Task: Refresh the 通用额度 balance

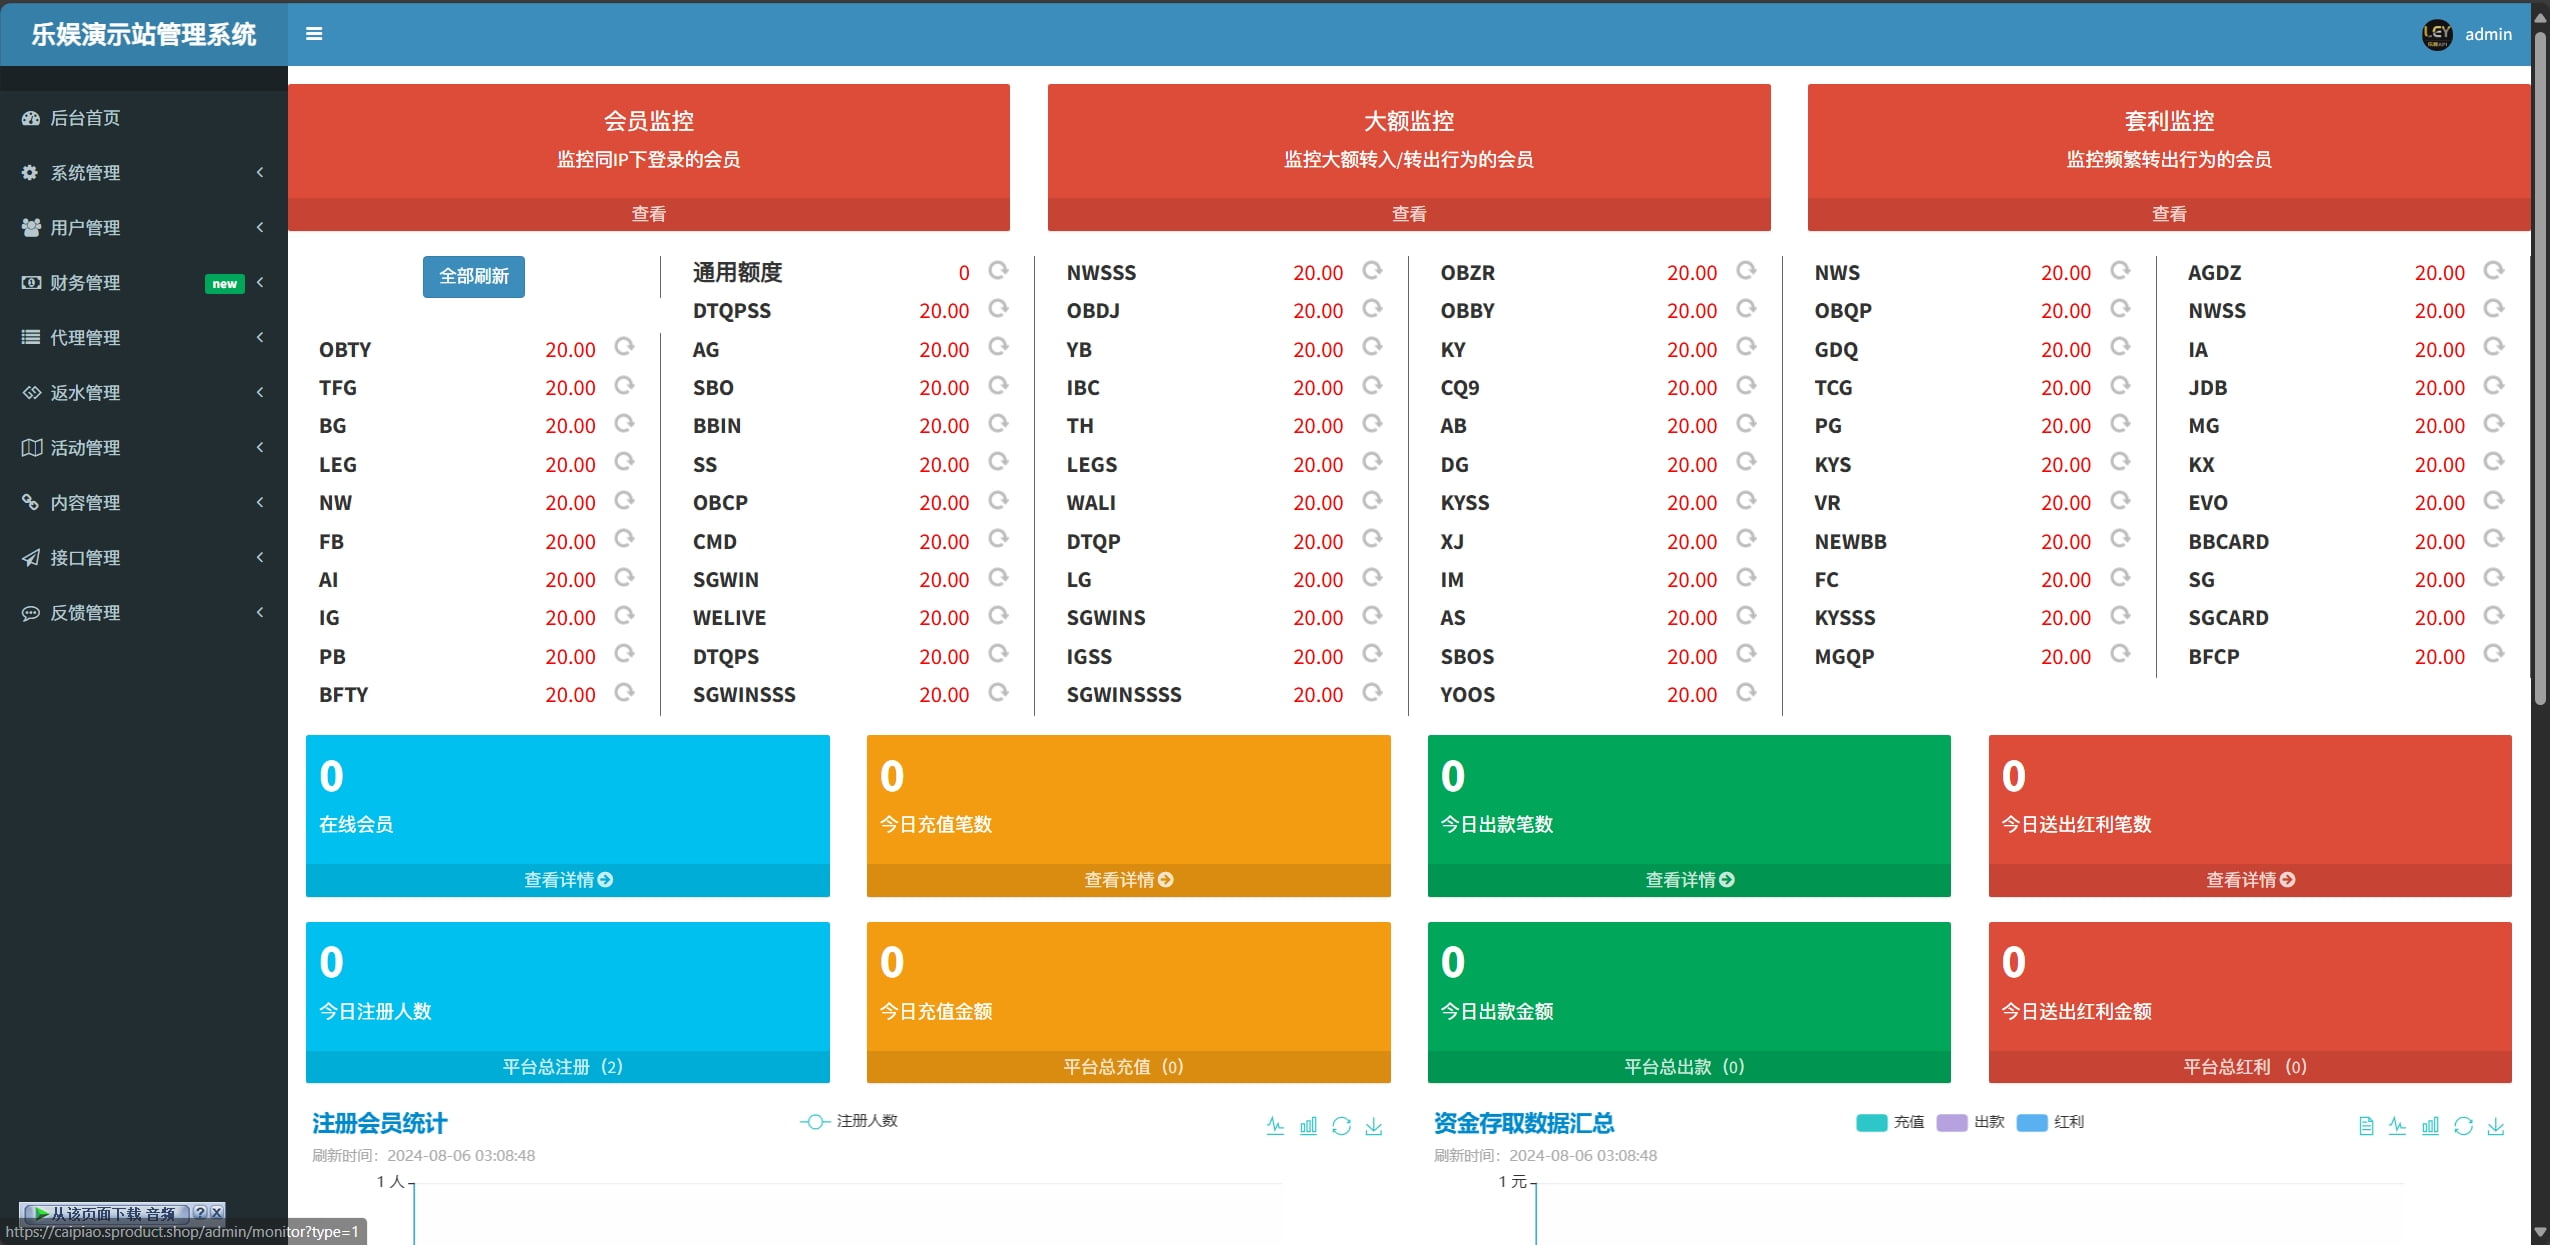Action: pos(998,271)
